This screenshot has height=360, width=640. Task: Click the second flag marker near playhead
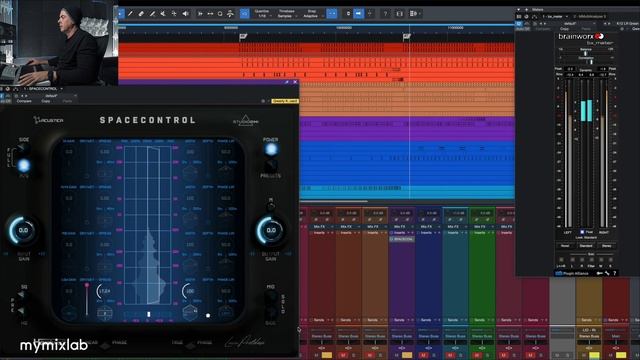pyautogui.click(x=407, y=37)
